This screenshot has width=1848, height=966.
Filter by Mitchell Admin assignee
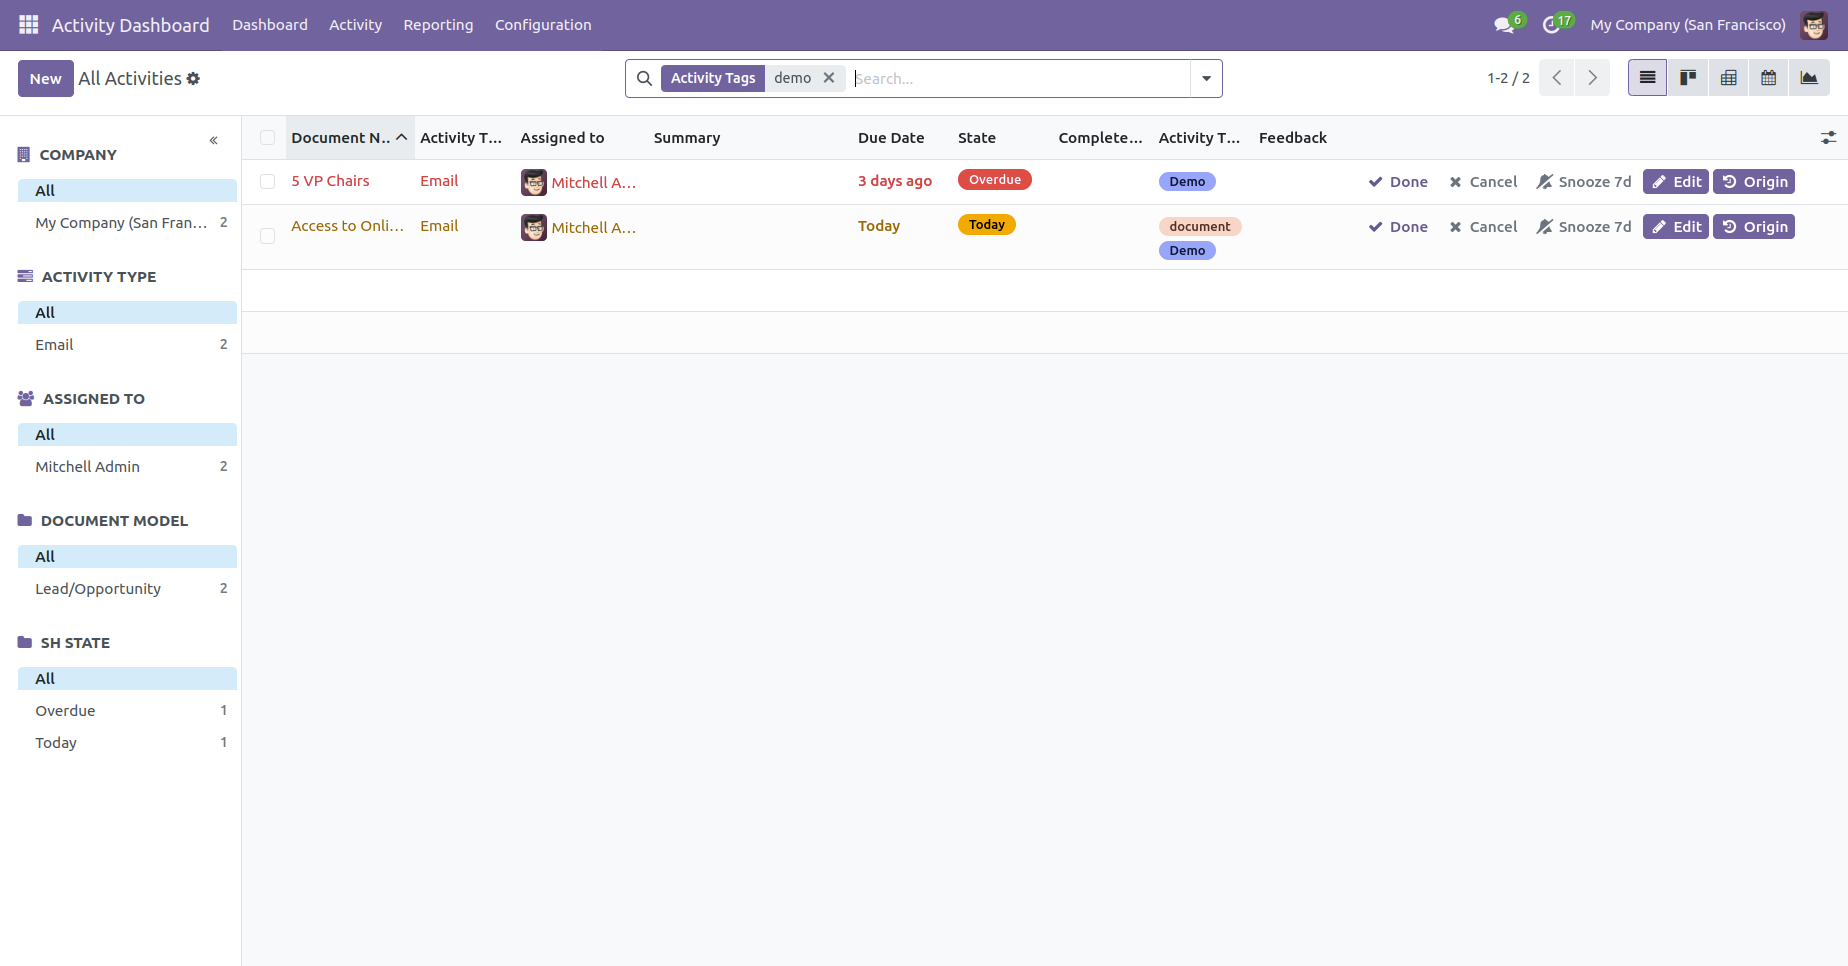[128, 467]
